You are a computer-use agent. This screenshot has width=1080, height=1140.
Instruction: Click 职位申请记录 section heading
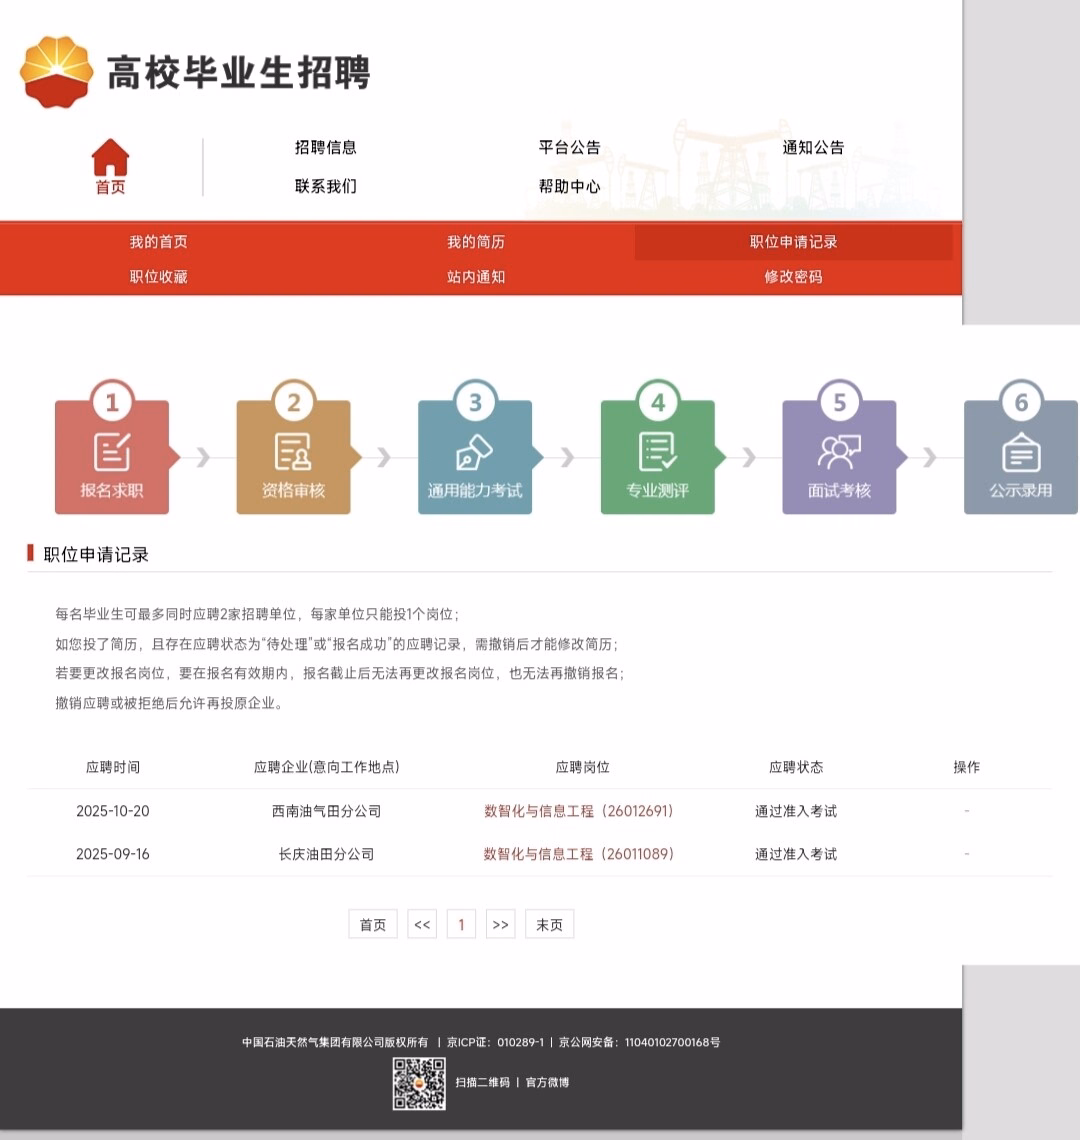tap(96, 555)
